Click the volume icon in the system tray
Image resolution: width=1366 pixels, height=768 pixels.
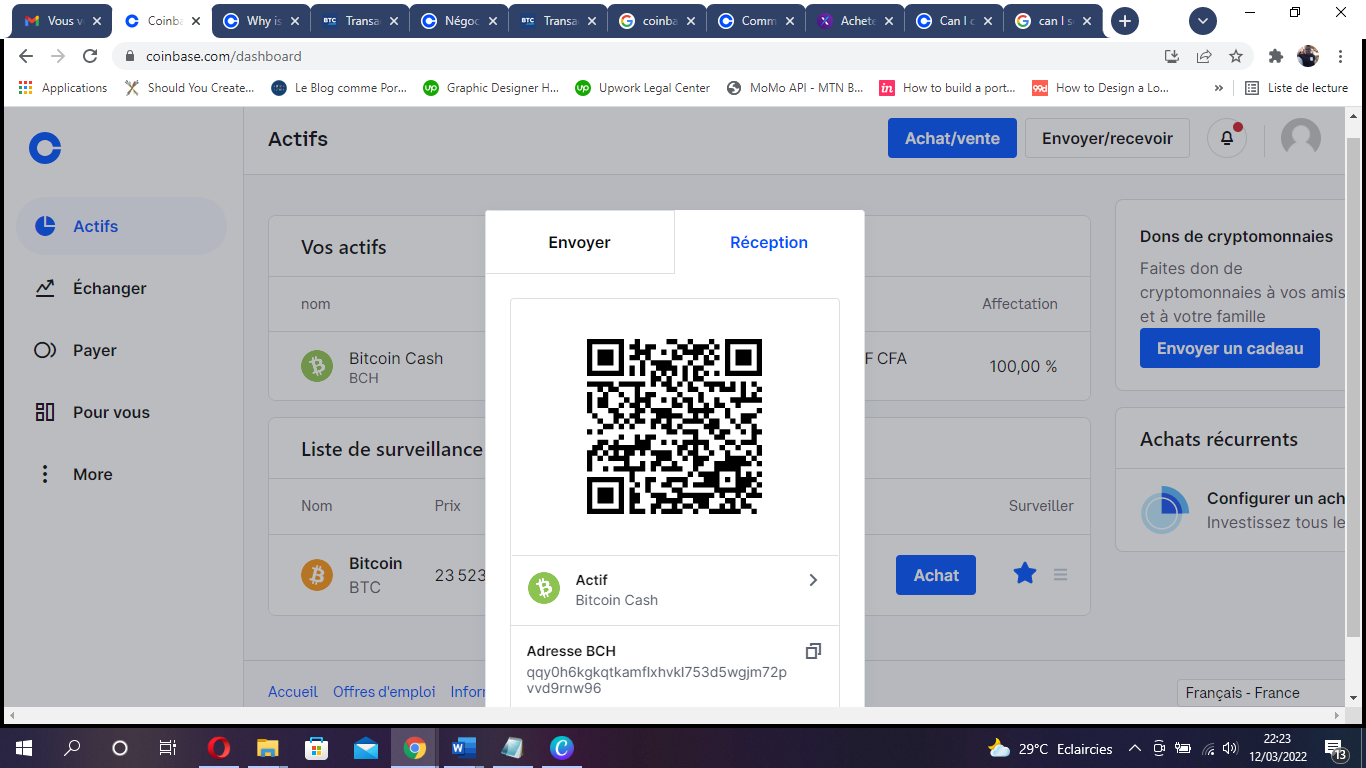pyautogui.click(x=1229, y=748)
